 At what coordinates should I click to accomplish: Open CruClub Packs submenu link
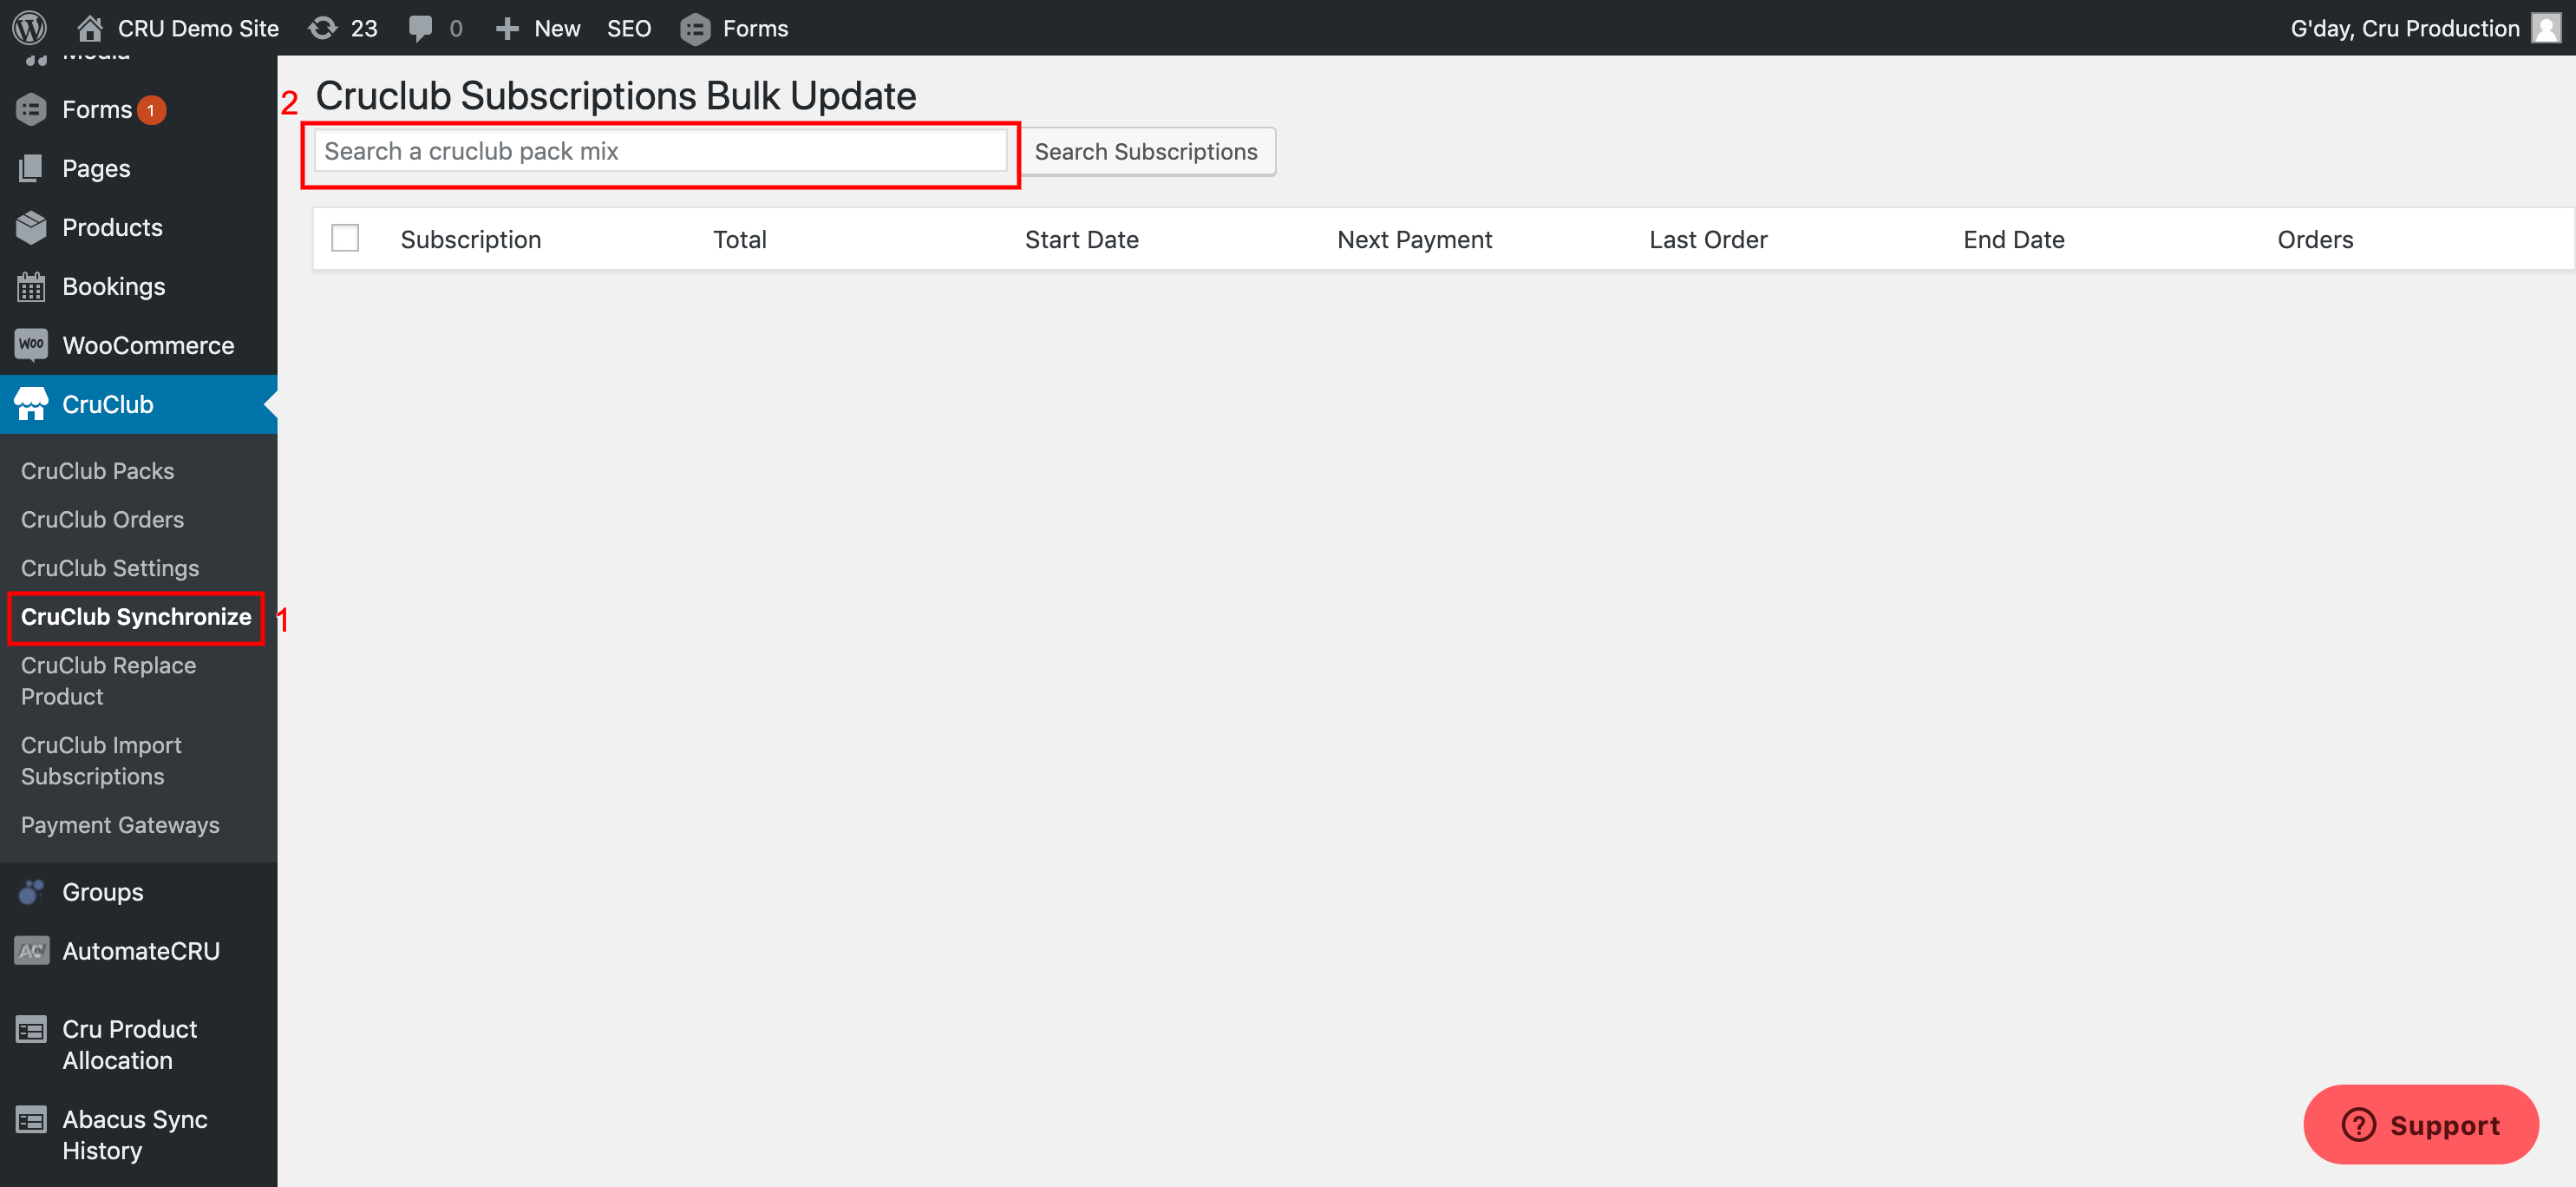pos(97,470)
